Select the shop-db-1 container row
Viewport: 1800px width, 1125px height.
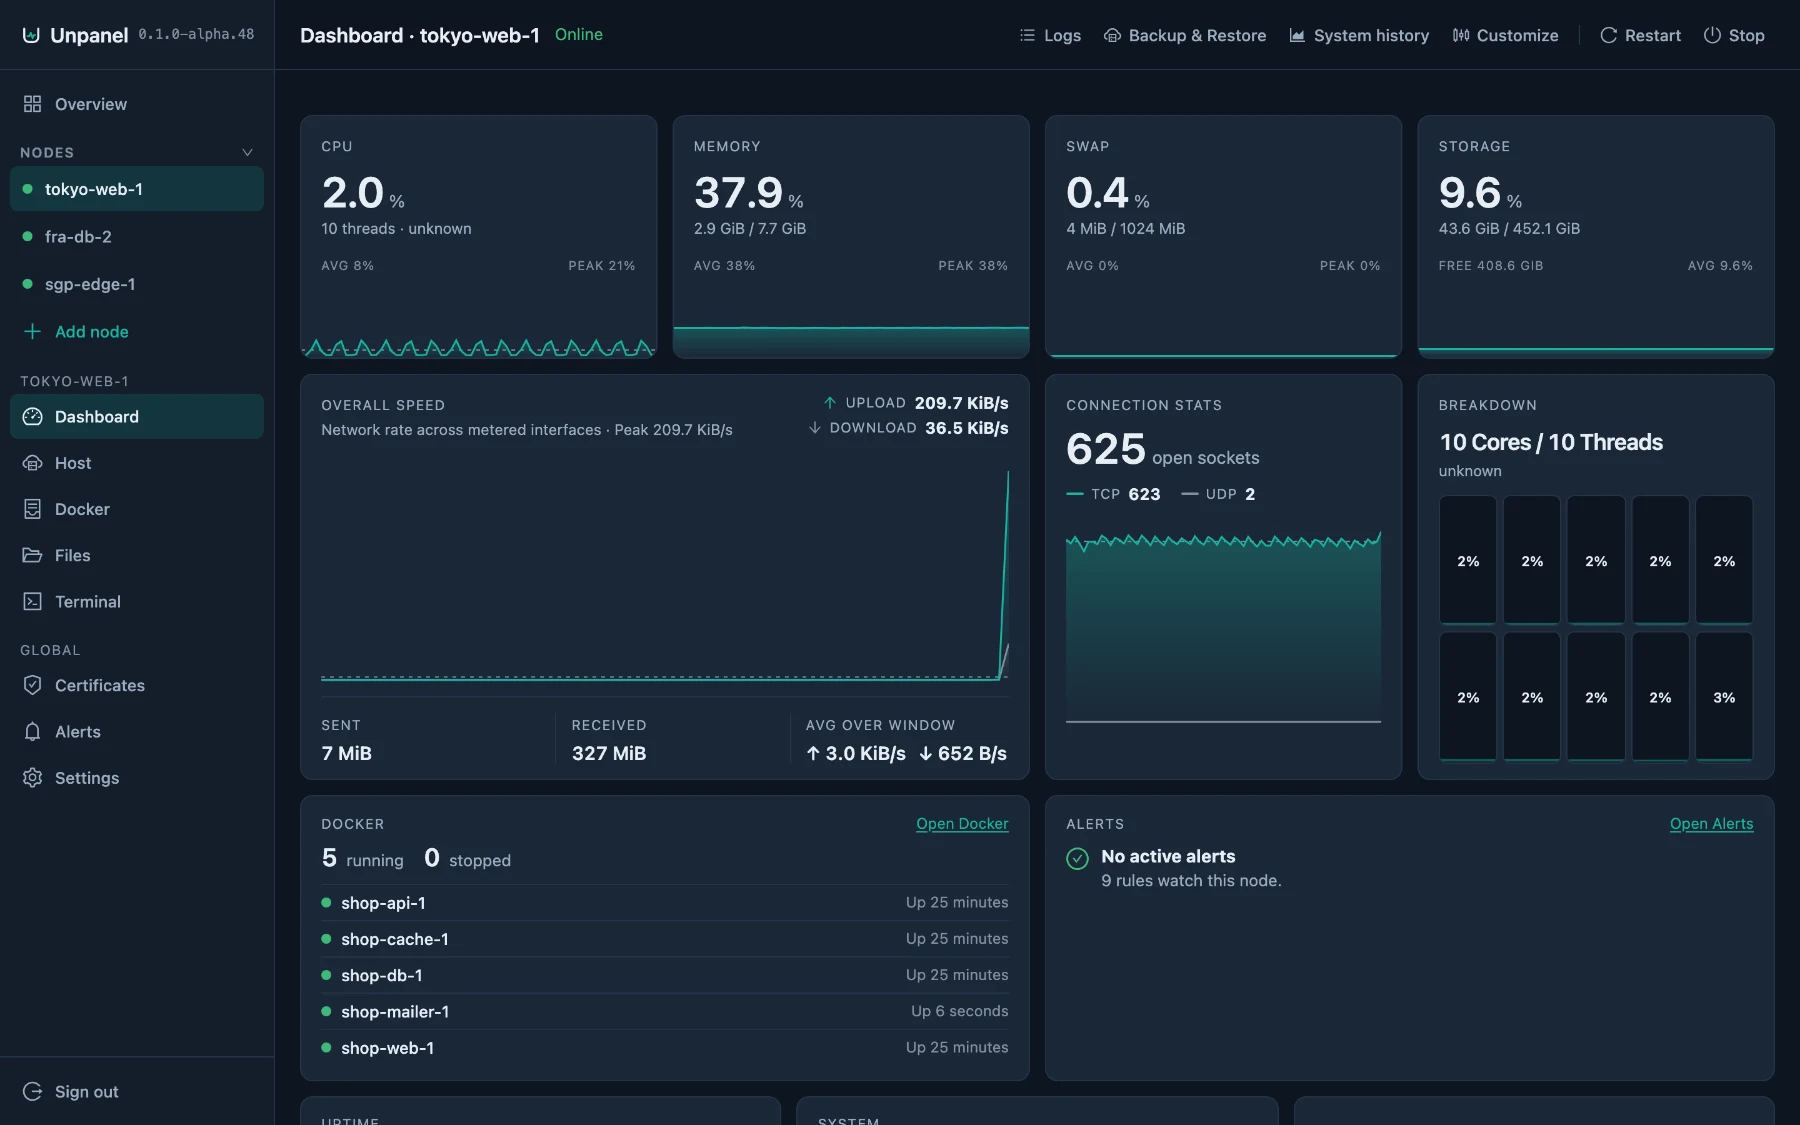pyautogui.click(x=664, y=975)
